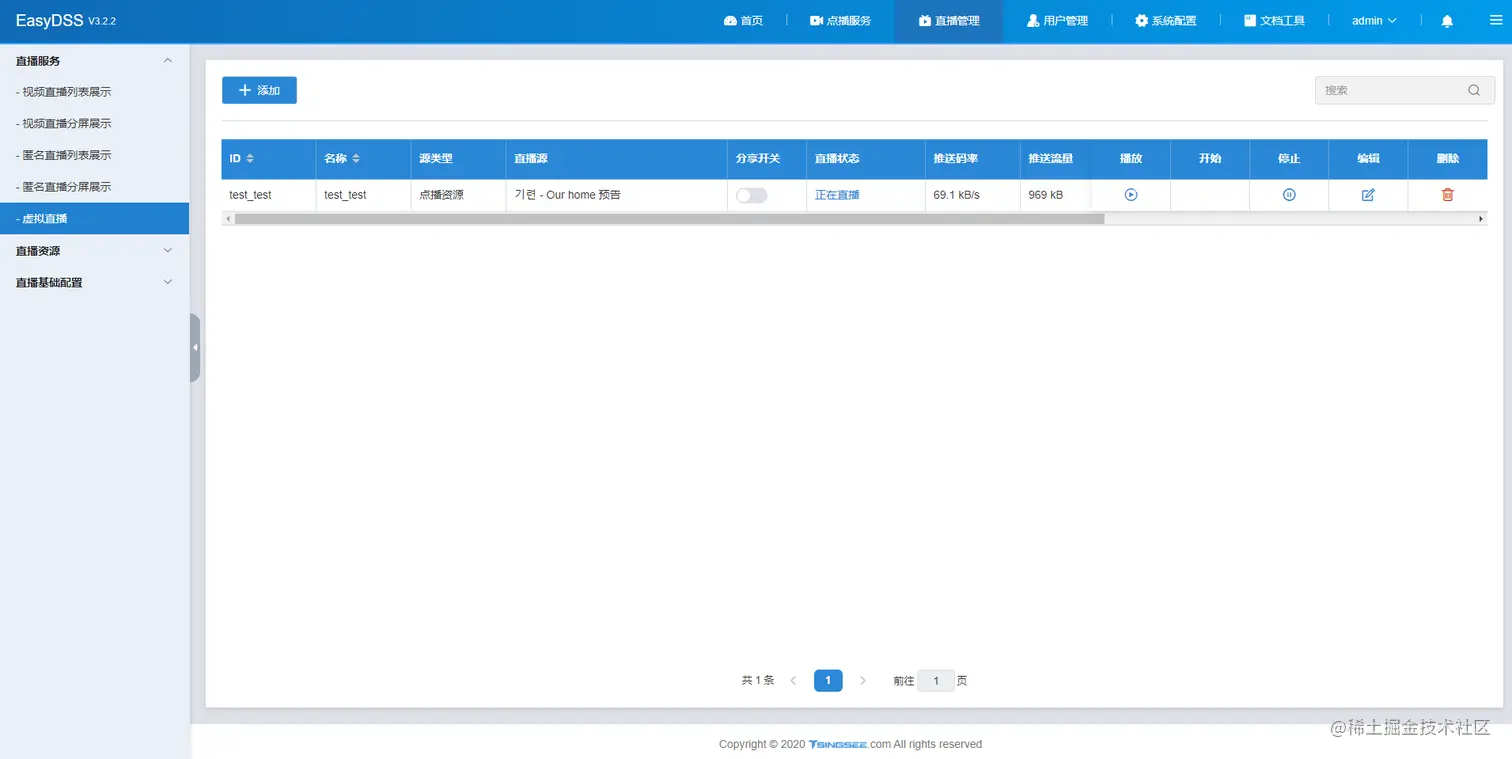The image size is (1512, 759).
Task: Select 匿名直播分屏展示 in the sidebar
Action: [x=94, y=187]
